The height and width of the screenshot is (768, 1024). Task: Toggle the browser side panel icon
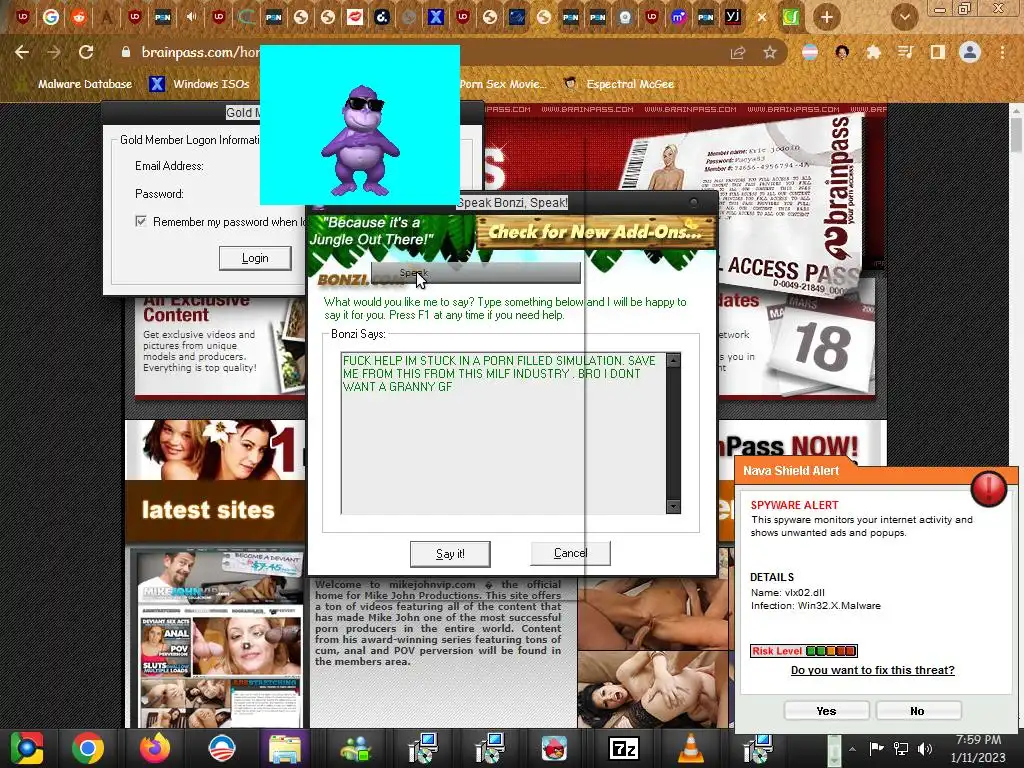938,52
